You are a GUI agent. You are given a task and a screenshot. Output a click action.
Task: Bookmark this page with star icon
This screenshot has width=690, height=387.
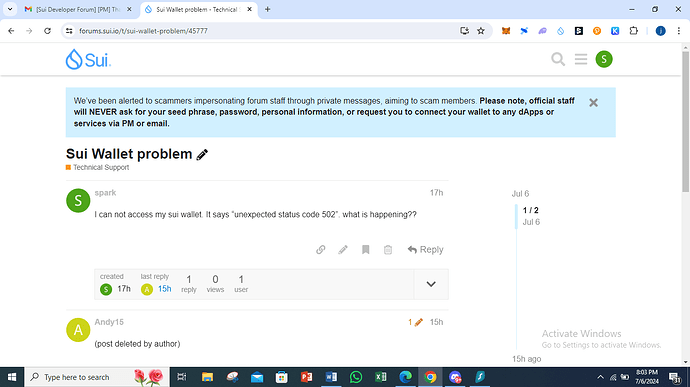click(x=481, y=31)
